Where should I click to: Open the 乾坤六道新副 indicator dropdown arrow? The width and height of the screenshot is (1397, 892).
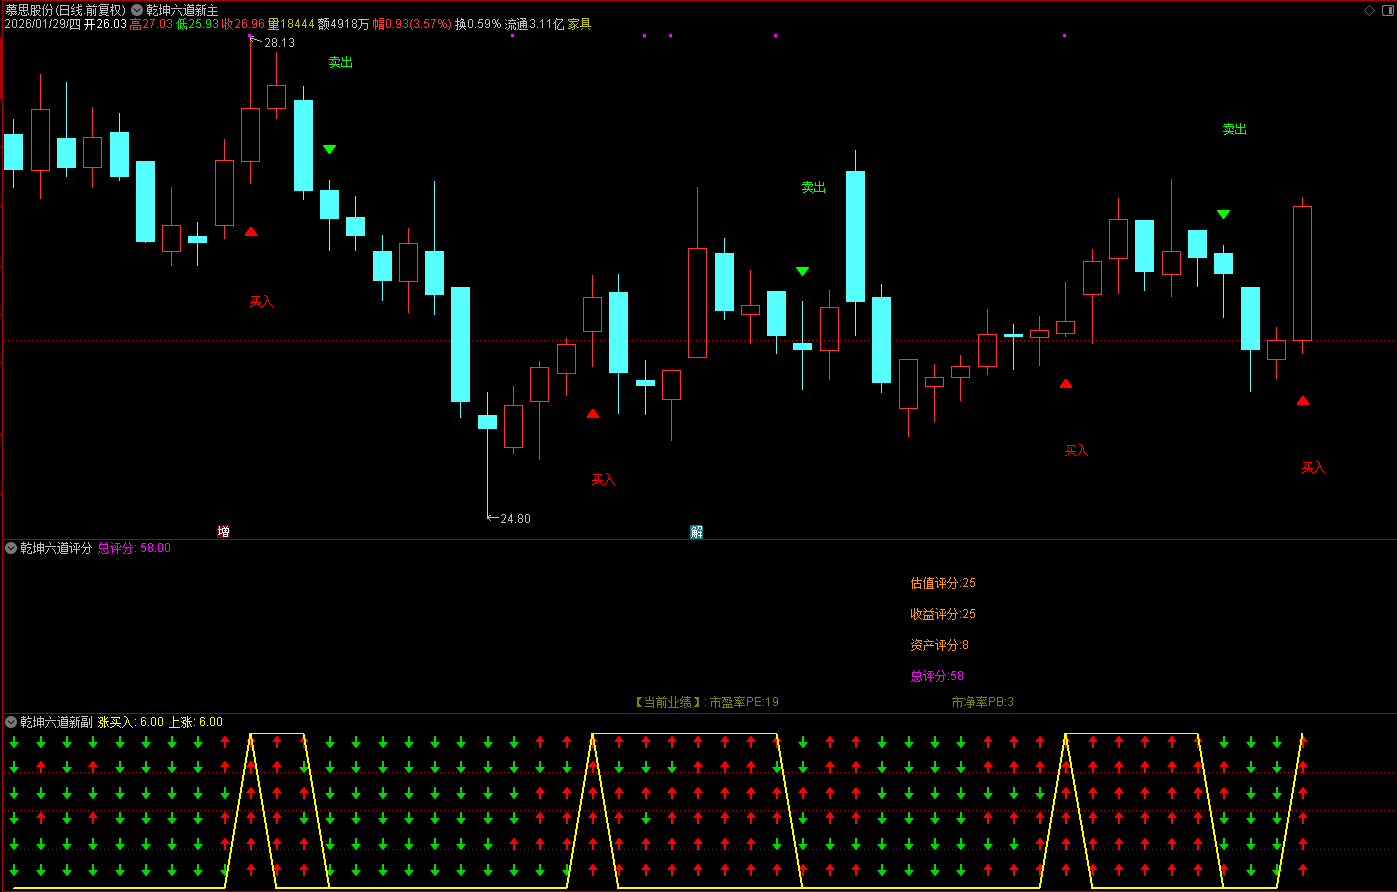pos(11,722)
